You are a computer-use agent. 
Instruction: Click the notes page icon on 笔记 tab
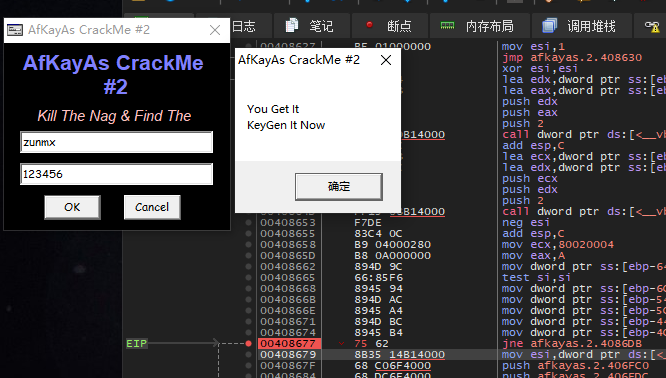click(x=291, y=25)
